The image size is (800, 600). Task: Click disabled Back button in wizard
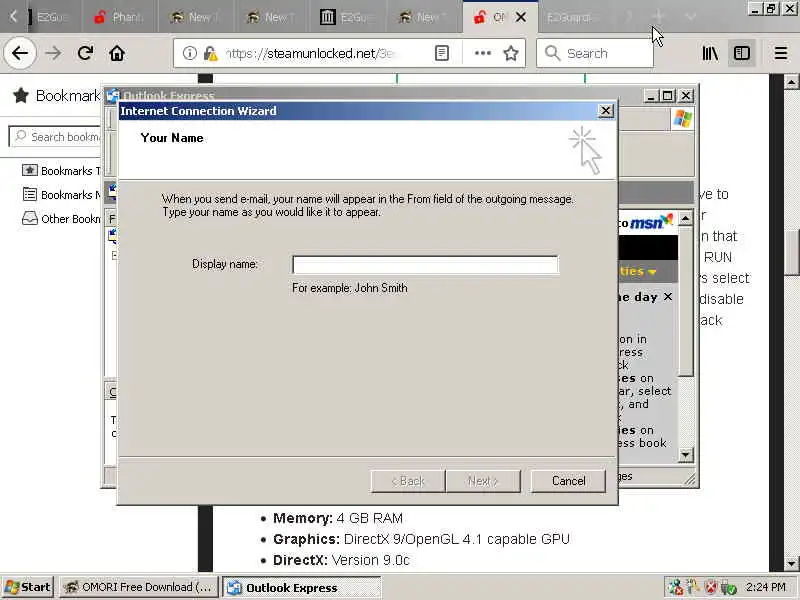click(x=408, y=481)
